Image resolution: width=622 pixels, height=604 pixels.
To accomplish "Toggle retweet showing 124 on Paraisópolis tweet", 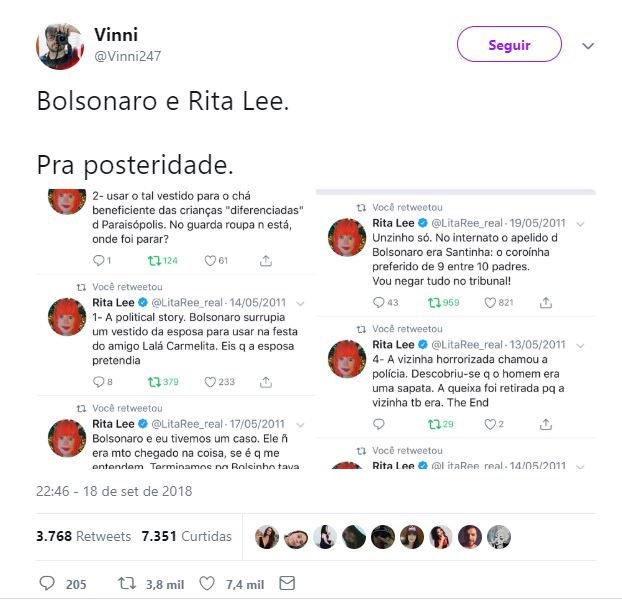I will pyautogui.click(x=154, y=261).
